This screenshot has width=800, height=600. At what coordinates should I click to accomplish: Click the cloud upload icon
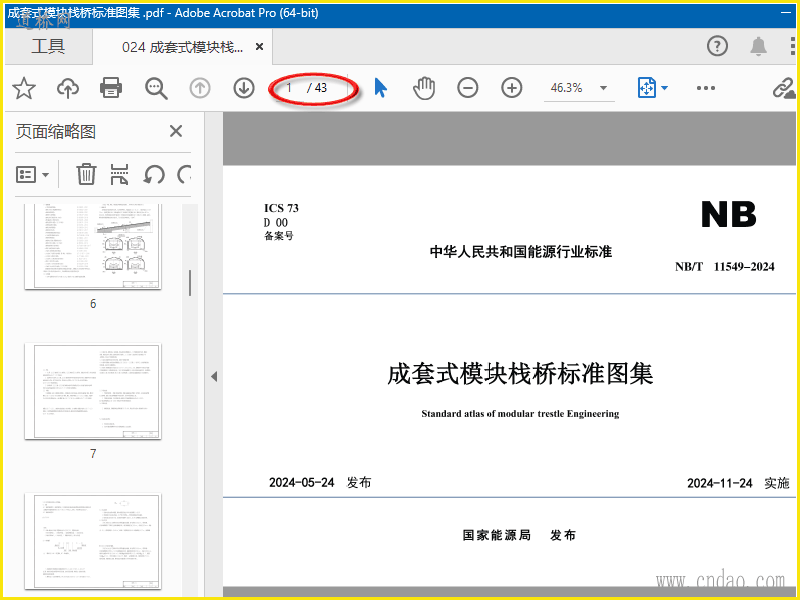pyautogui.click(x=67, y=88)
